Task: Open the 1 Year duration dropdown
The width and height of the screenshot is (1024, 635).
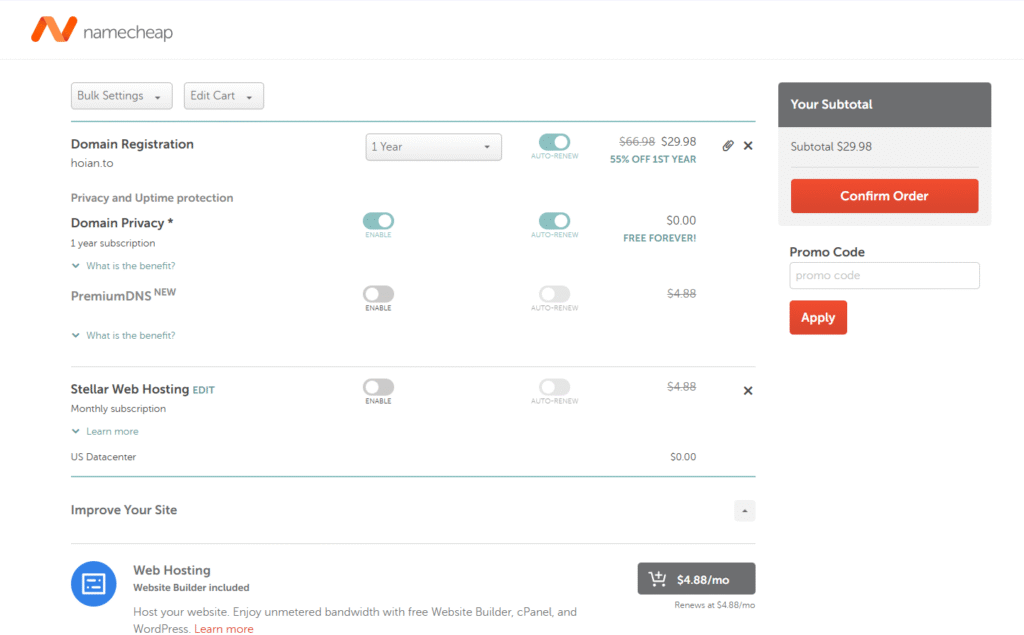Action: (x=433, y=147)
